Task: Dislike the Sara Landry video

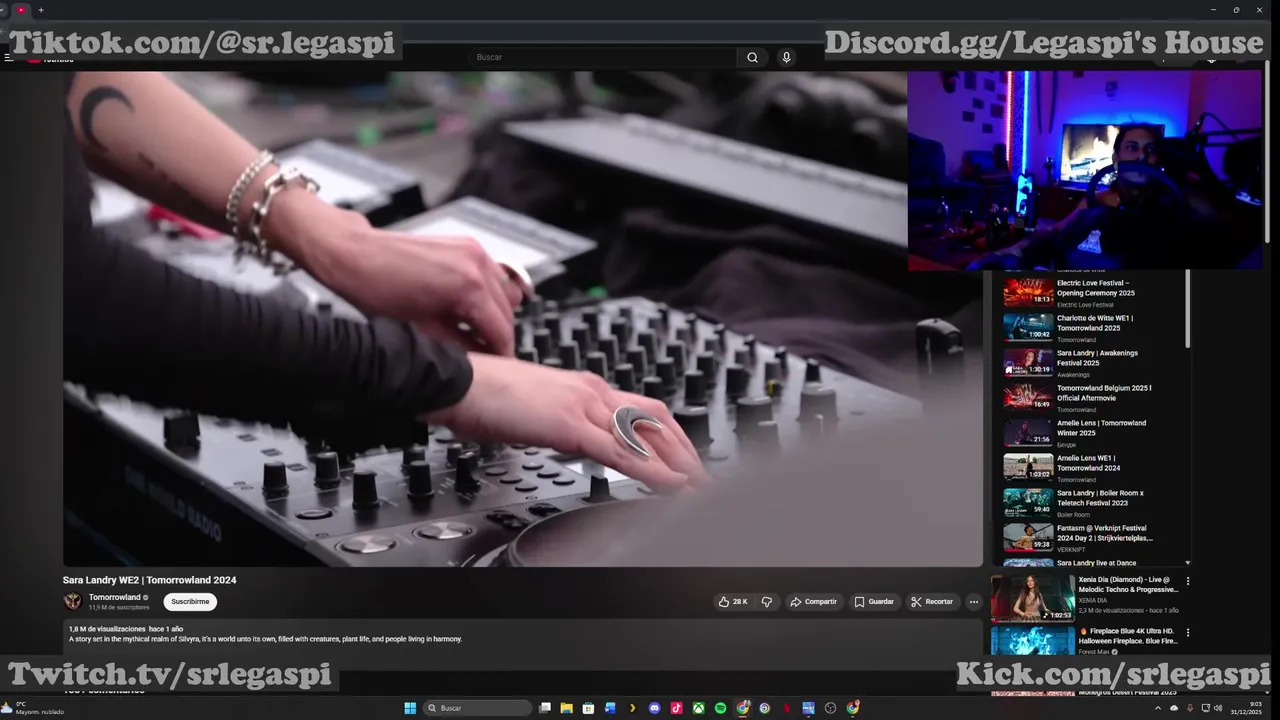Action: click(x=767, y=602)
